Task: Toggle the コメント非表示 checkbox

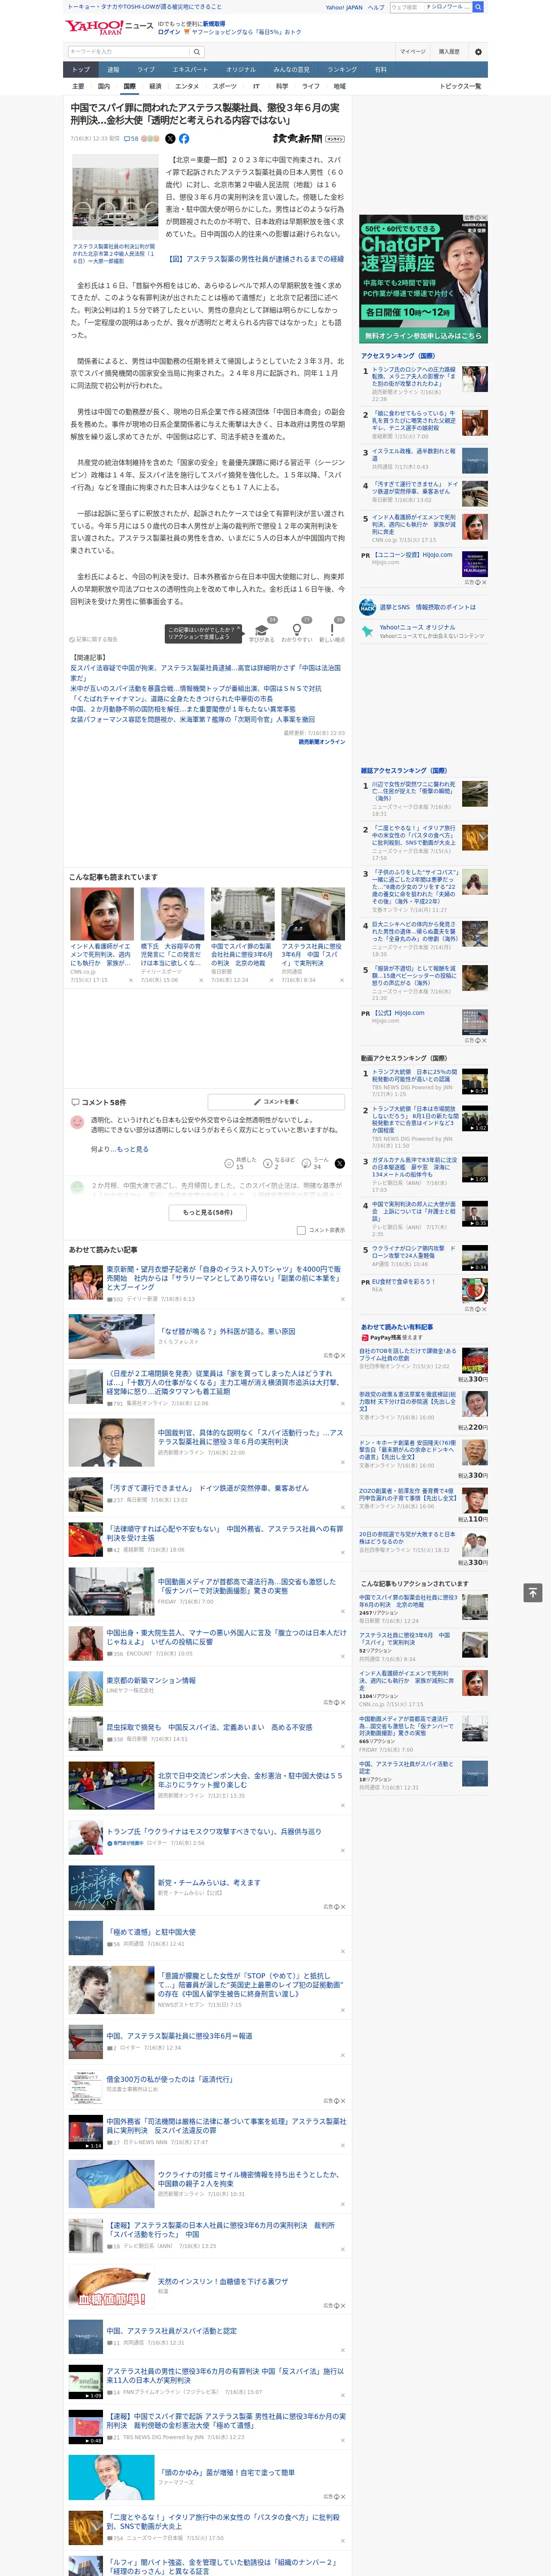Action: (301, 1230)
